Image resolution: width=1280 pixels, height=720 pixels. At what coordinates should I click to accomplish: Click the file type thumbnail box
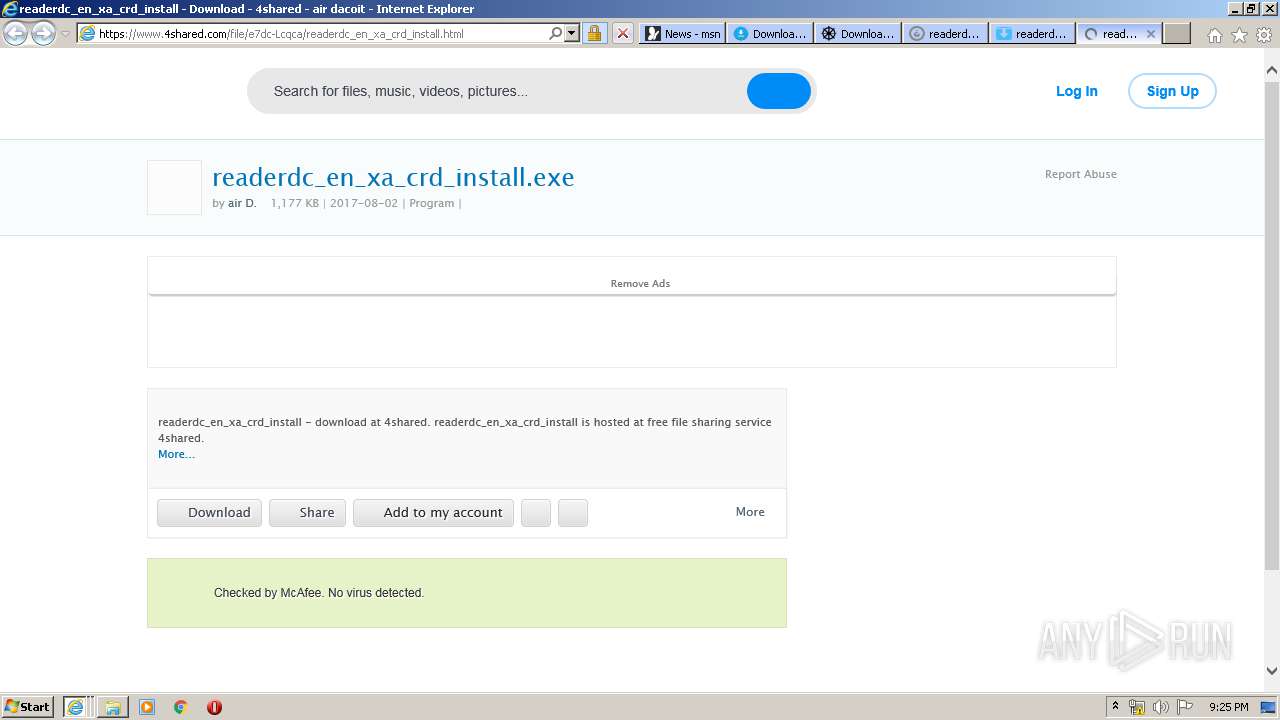click(174, 187)
